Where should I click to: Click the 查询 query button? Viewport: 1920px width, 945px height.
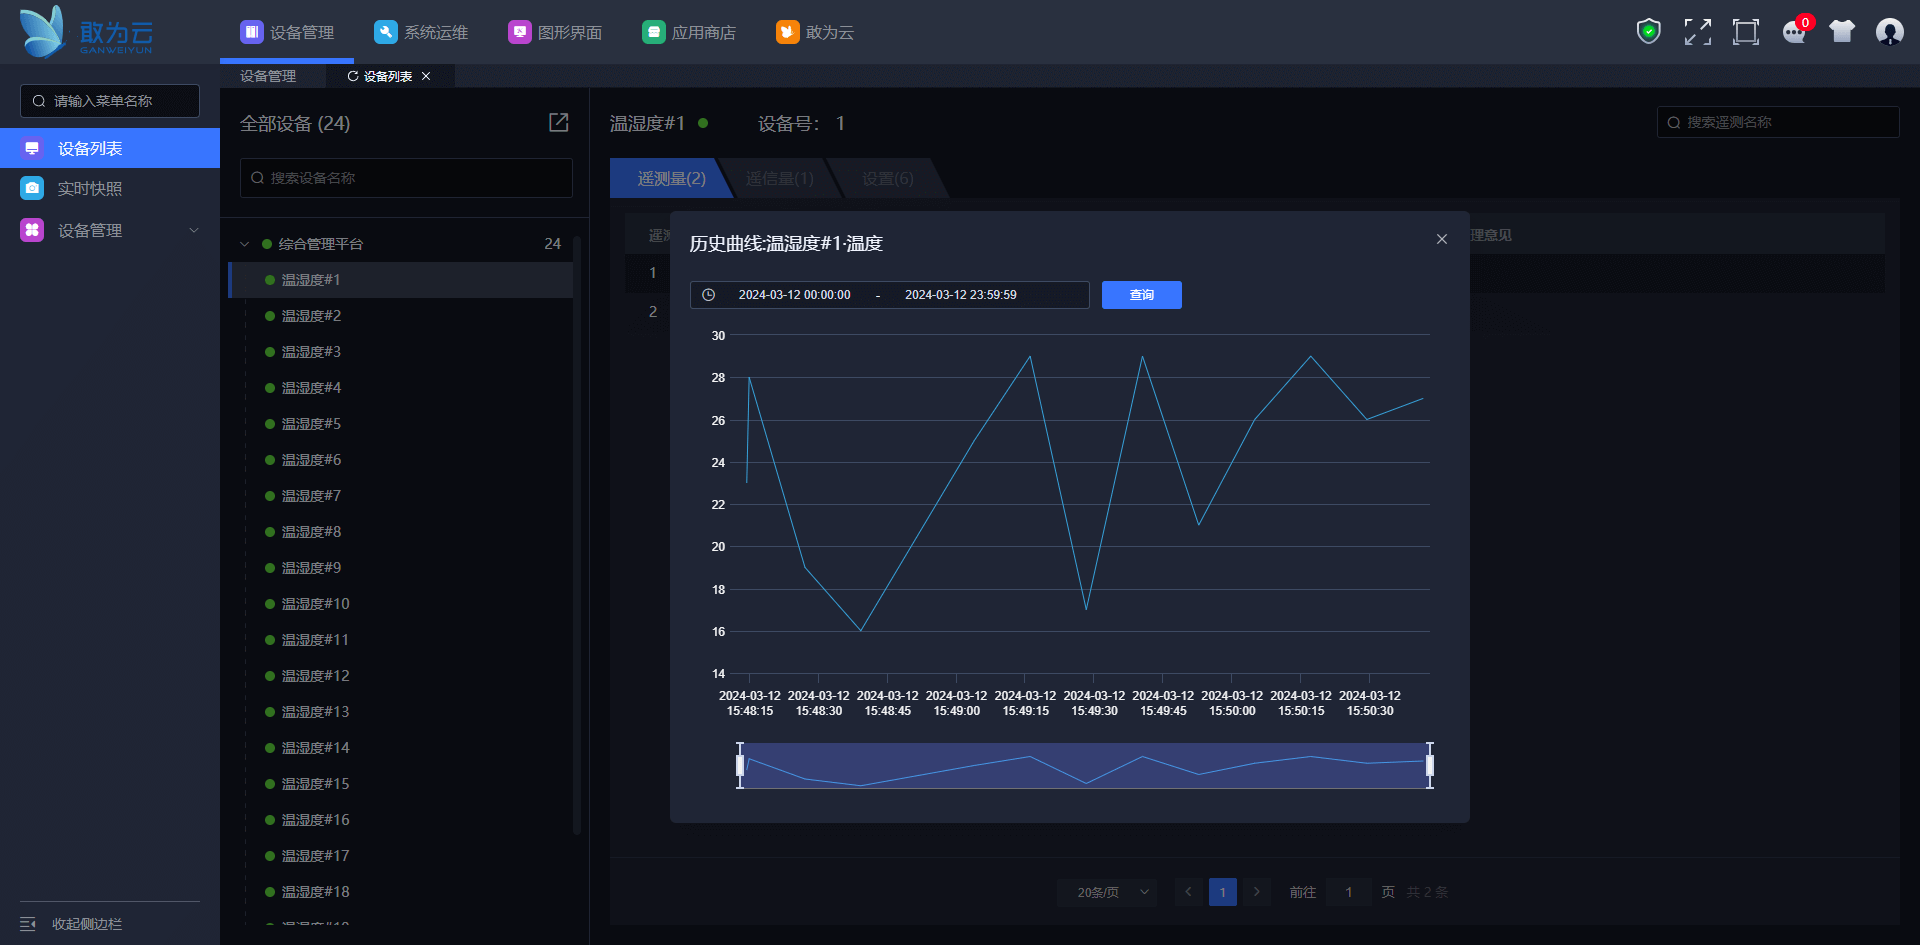tap(1141, 295)
